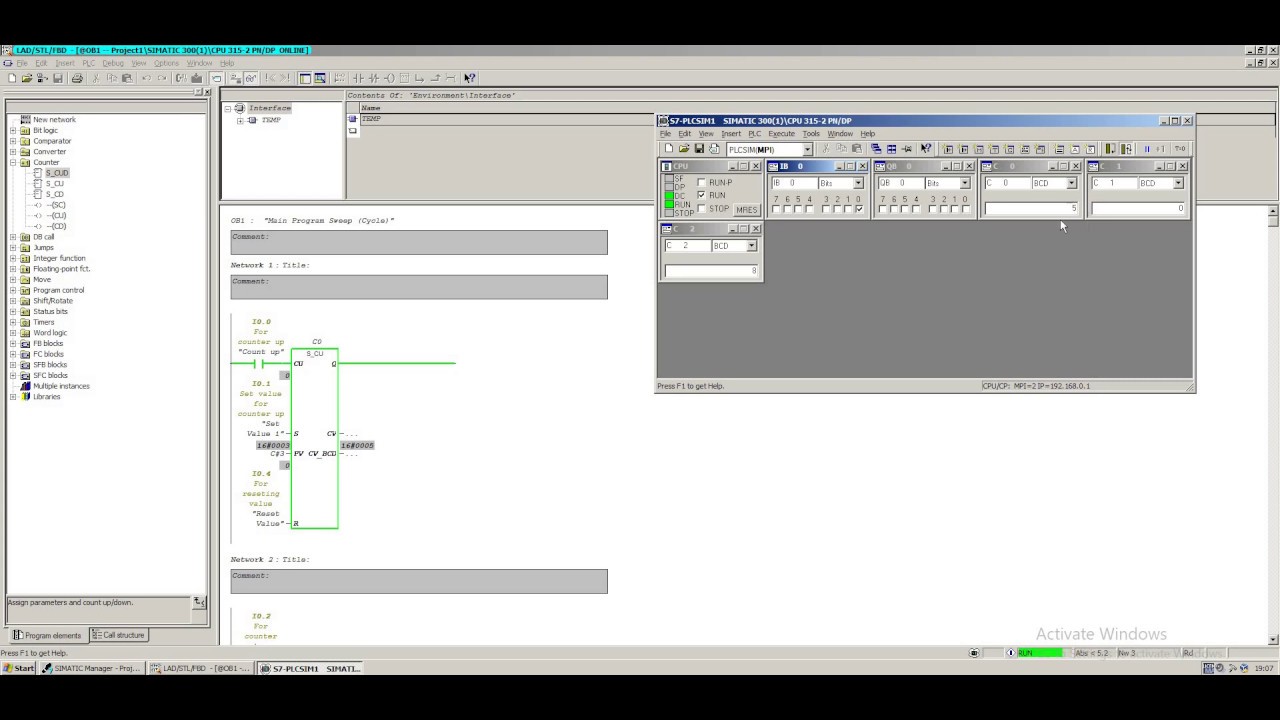This screenshot has width=1280, height=720.
Task: Open the PLC menu in LAD/STL/FBD
Action: click(x=88, y=63)
